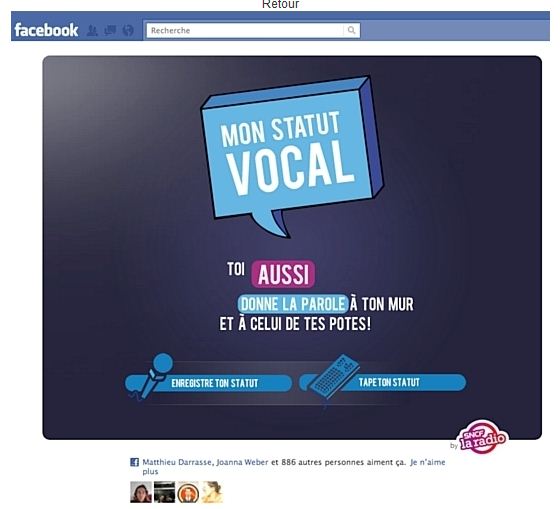The width and height of the screenshot is (560, 509).
Task: Click the search magnifier button
Action: pyautogui.click(x=352, y=30)
